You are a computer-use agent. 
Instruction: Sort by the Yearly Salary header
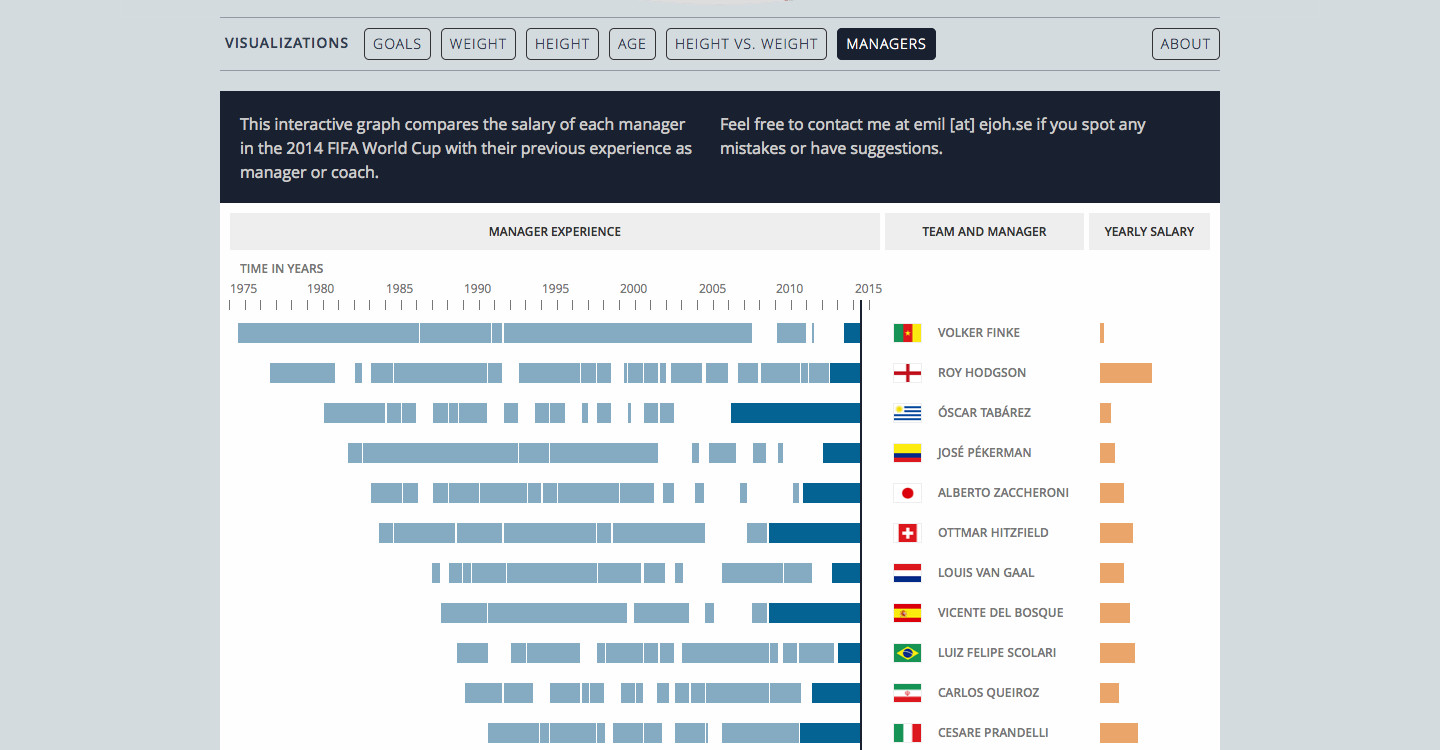point(1149,231)
